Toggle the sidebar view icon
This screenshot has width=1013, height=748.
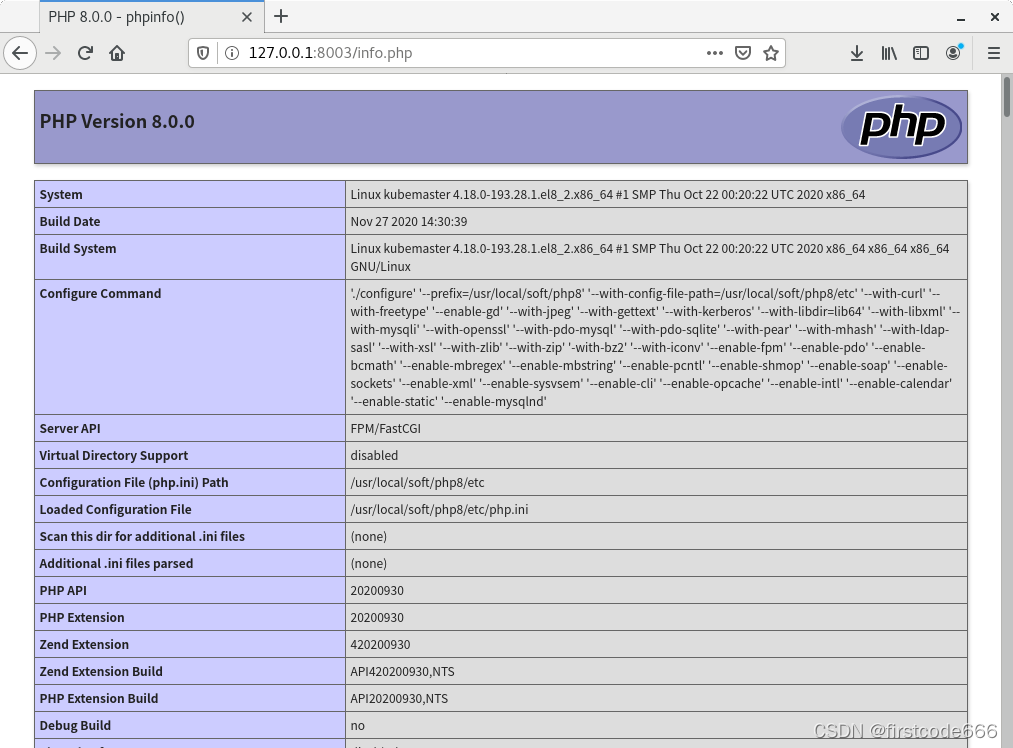tap(921, 53)
